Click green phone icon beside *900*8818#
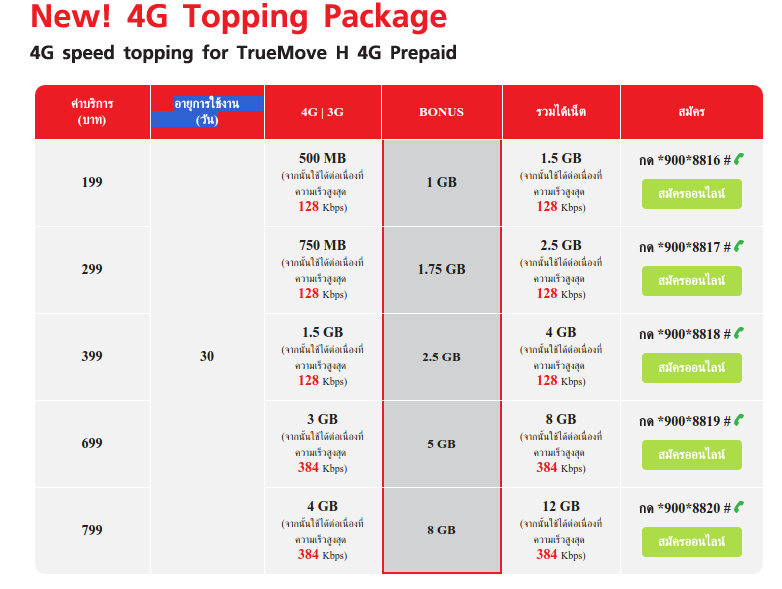 [739, 333]
